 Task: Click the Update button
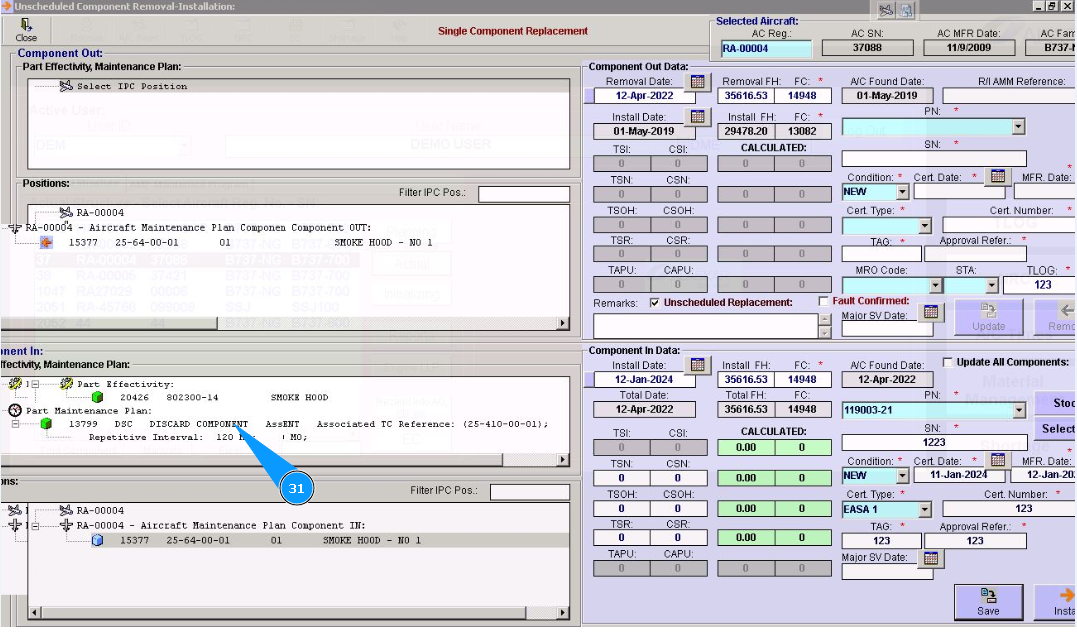coord(988,318)
